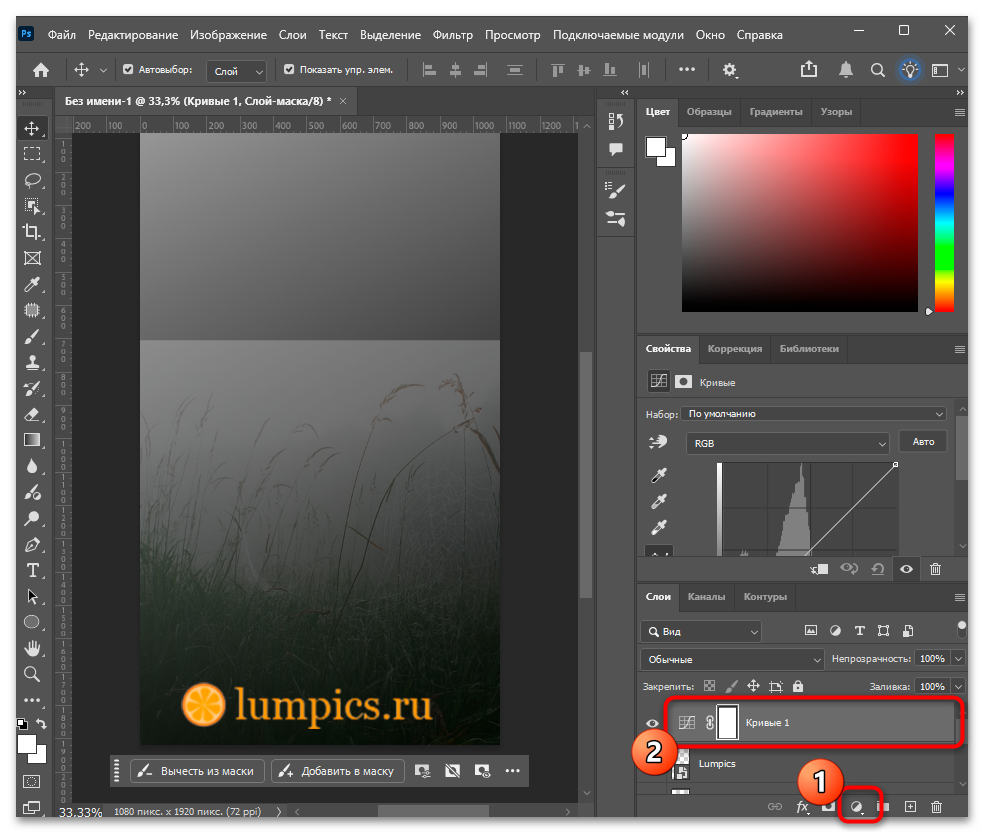Select the Hand tool
Viewport: 984px width, 833px height.
[x=32, y=648]
